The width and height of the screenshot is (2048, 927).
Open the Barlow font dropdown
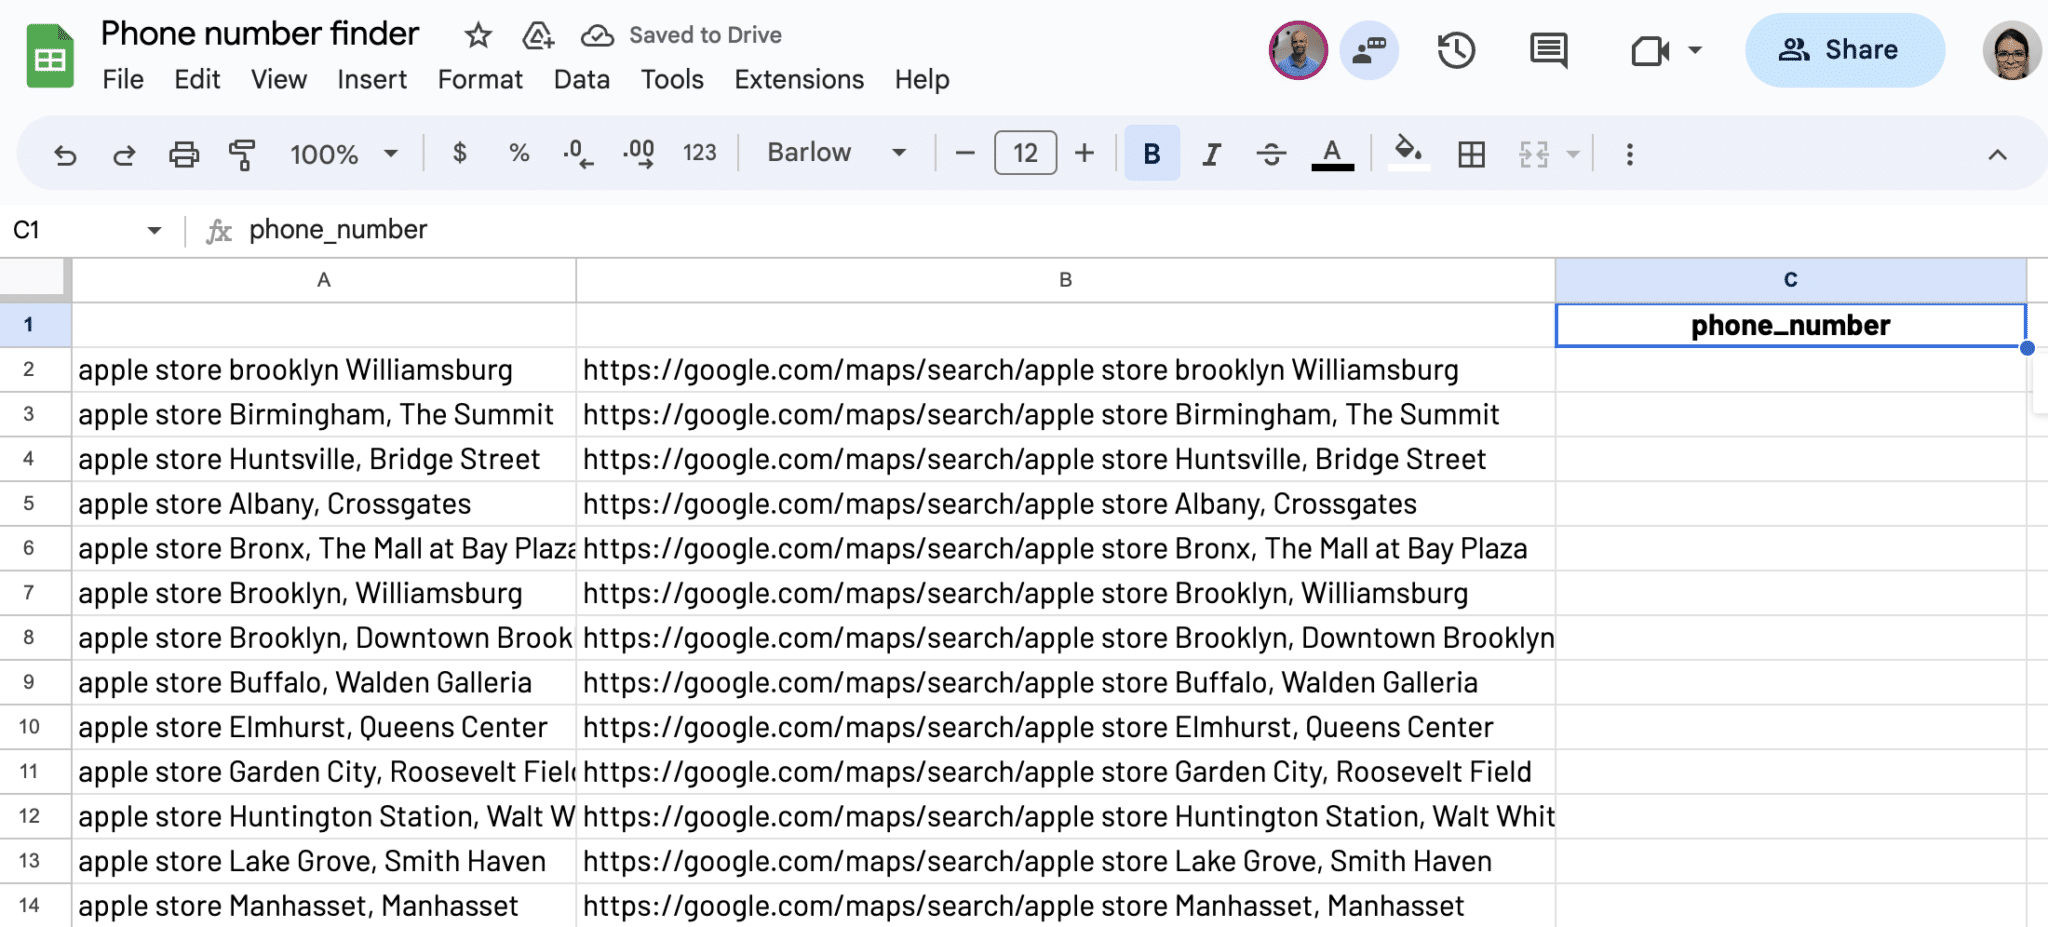pyautogui.click(x=836, y=153)
